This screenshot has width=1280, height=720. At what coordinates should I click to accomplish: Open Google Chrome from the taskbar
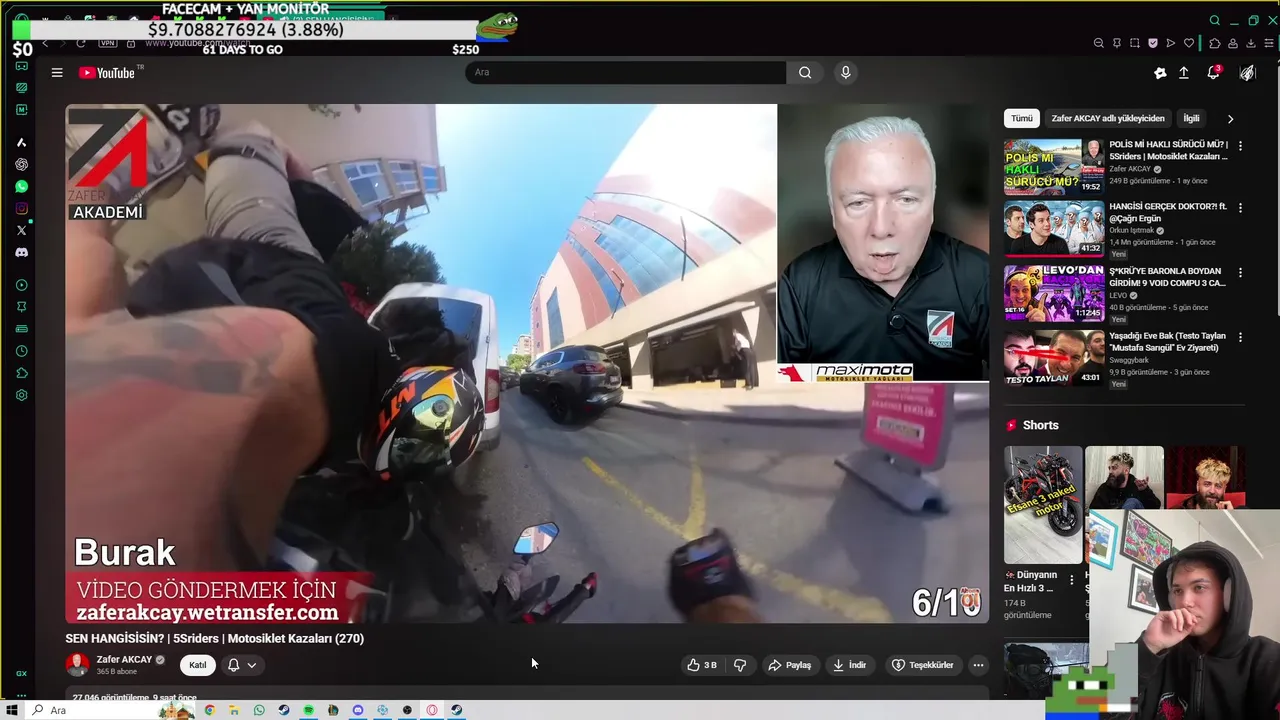pyautogui.click(x=209, y=710)
